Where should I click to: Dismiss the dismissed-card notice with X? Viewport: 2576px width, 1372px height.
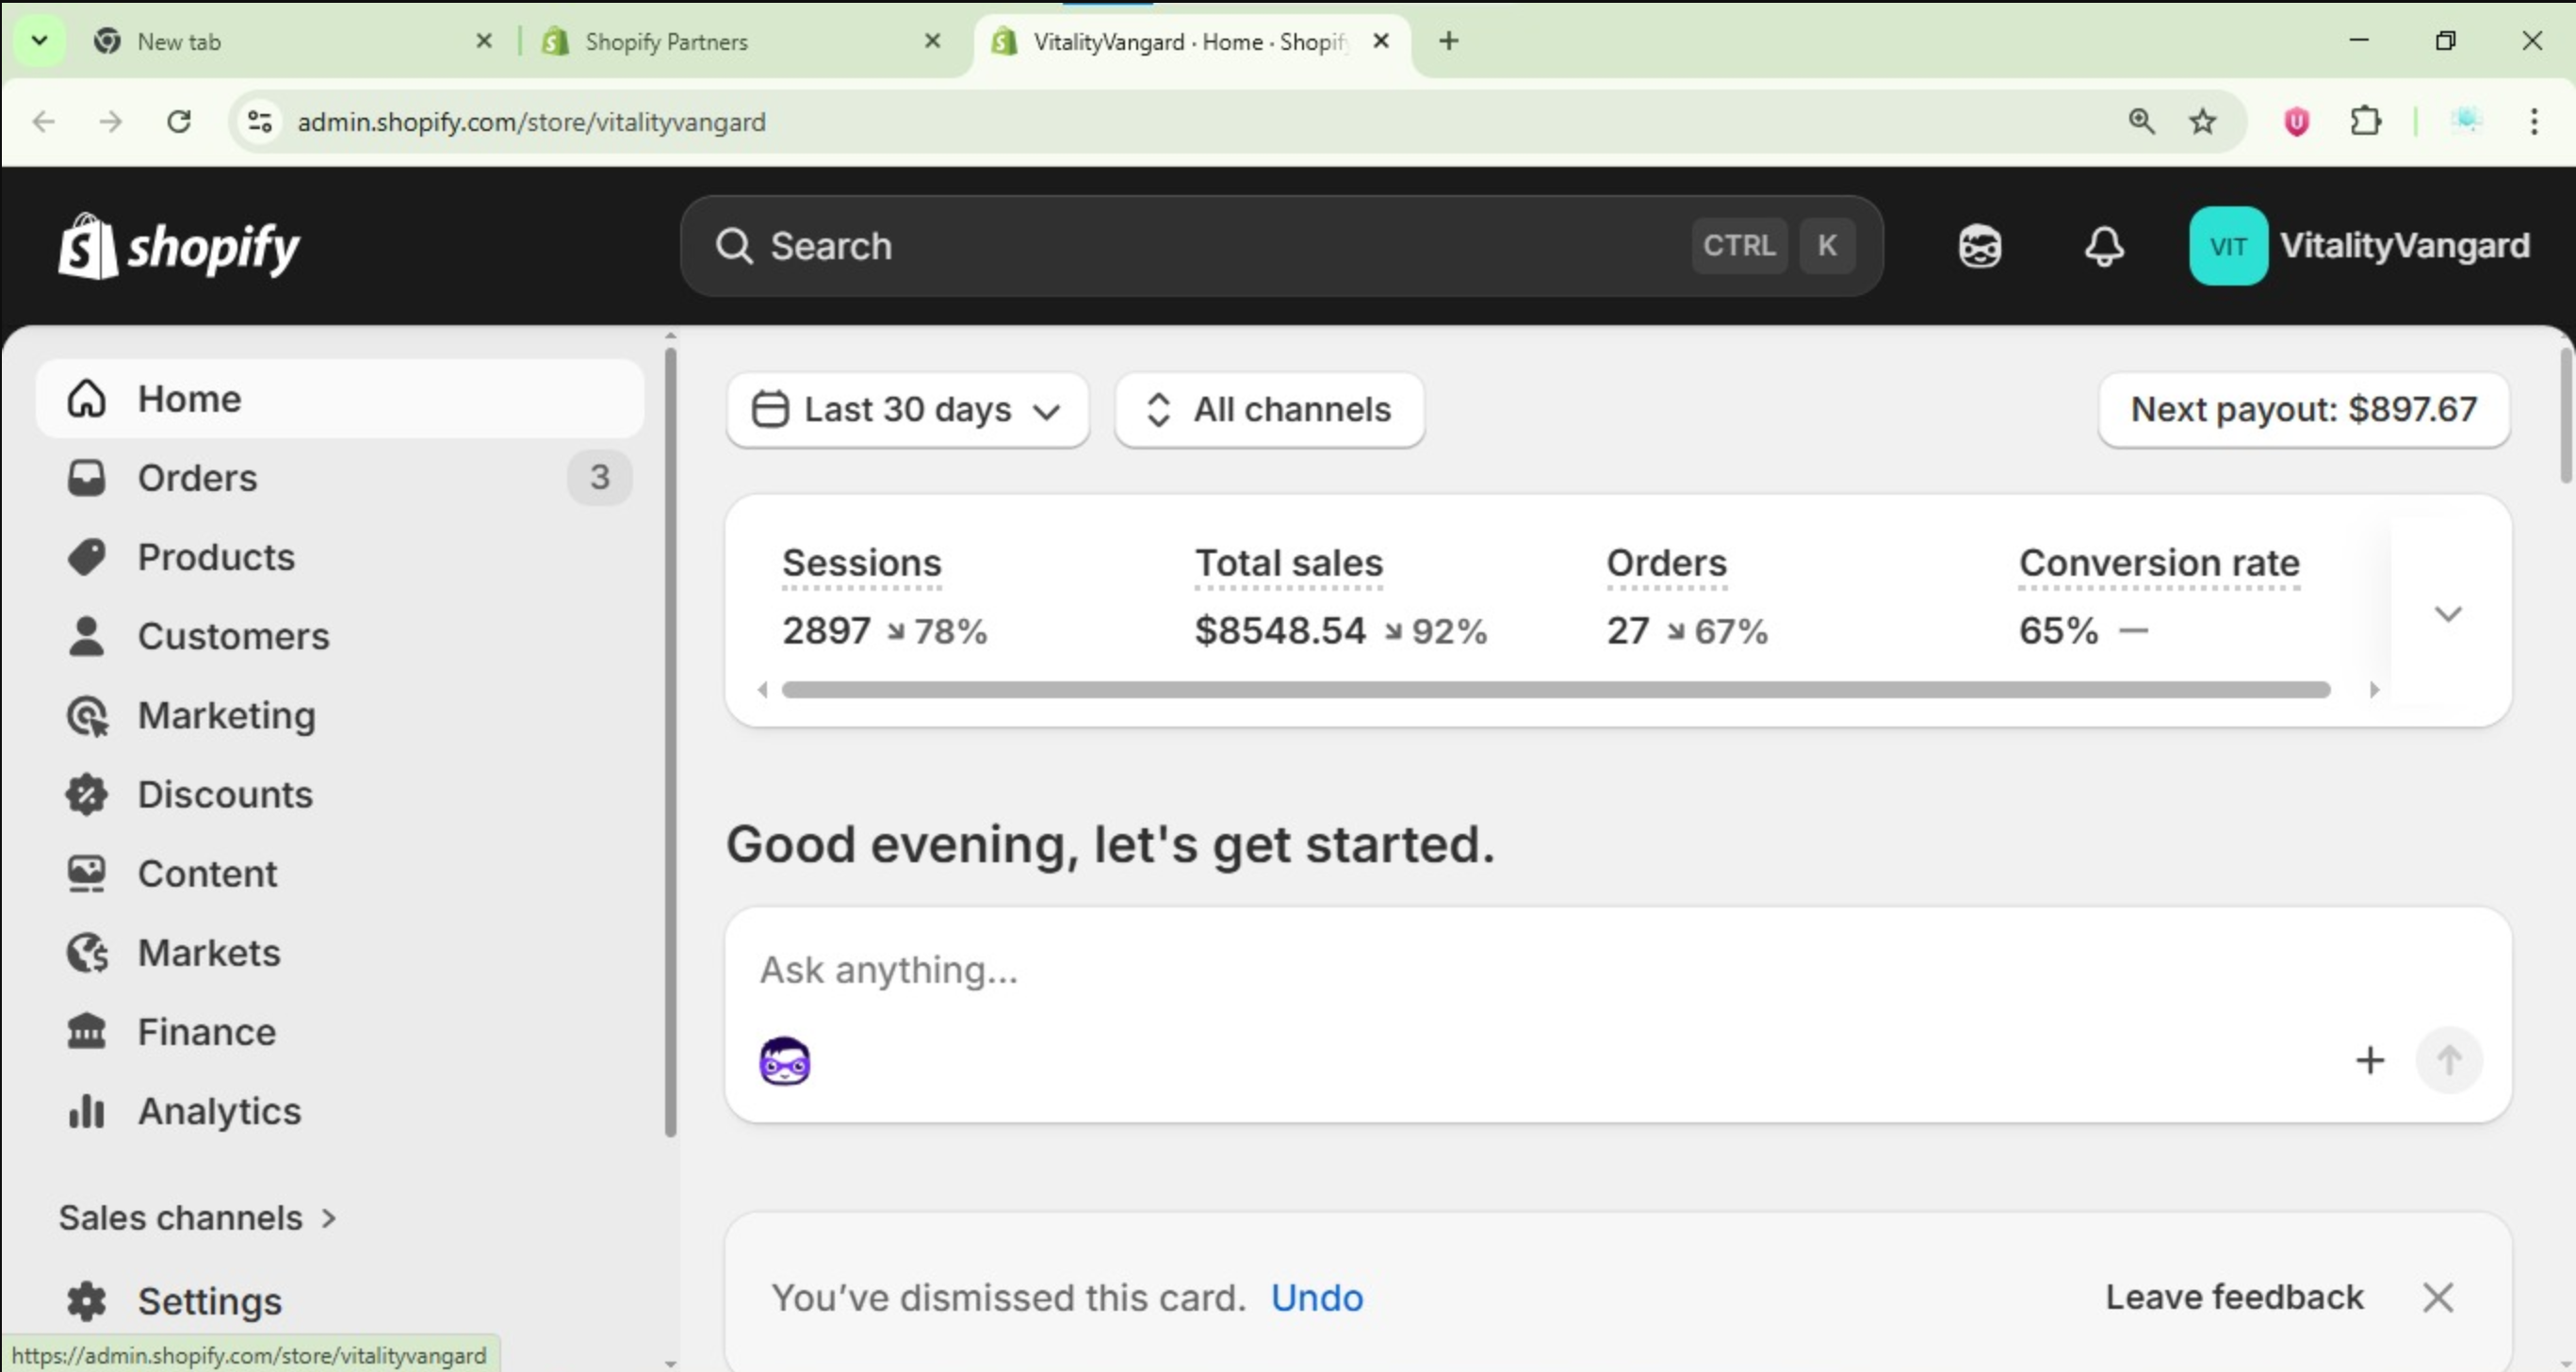pos(2437,1297)
